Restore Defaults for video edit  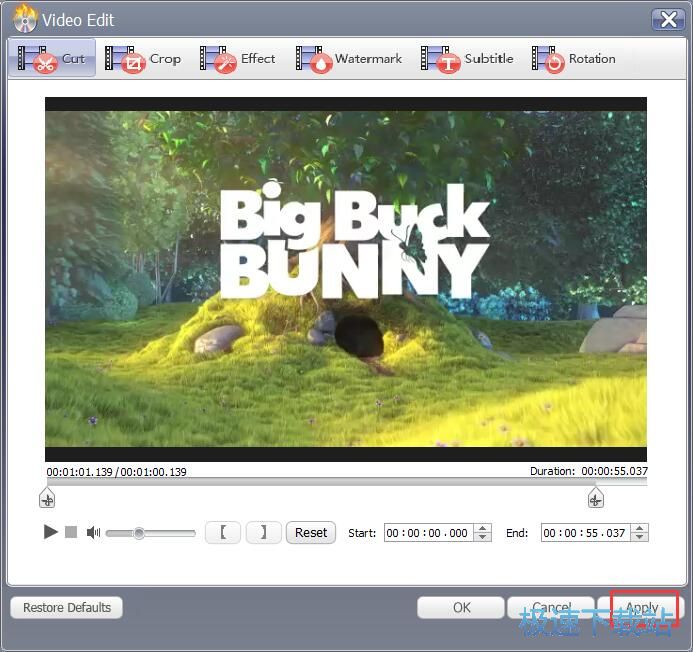click(66, 607)
